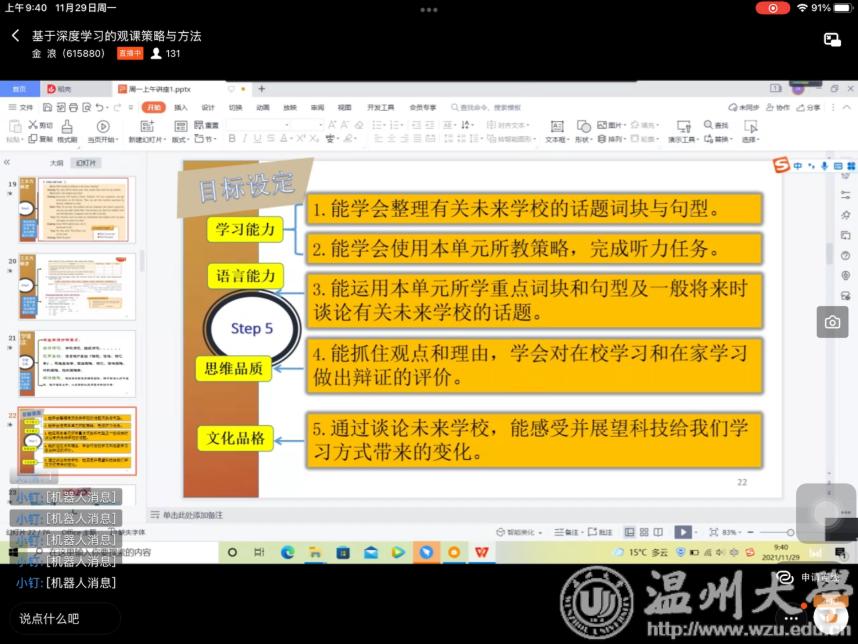Collapse the ribbon with the chevron
The height and width of the screenshot is (644, 858).
847,107
